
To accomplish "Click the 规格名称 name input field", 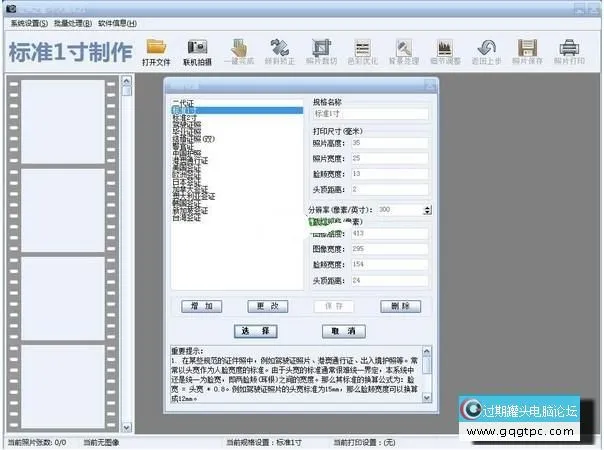I will tap(371, 114).
